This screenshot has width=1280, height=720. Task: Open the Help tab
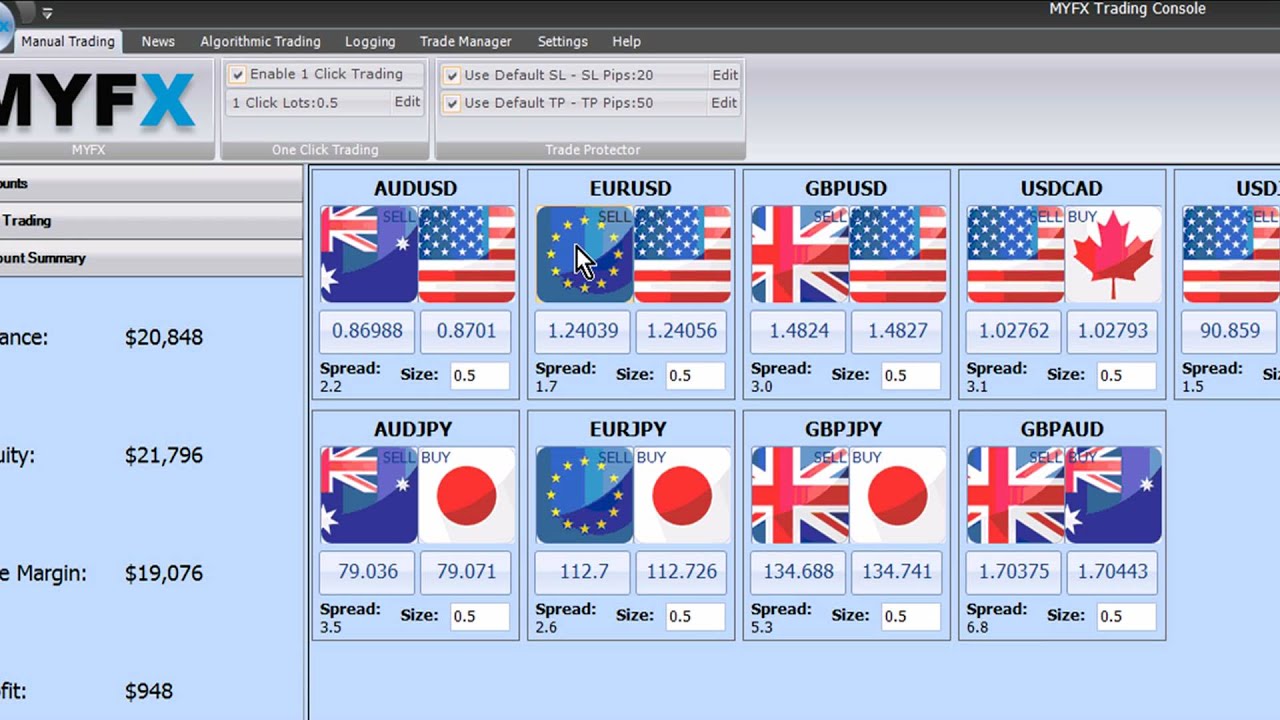[626, 42]
